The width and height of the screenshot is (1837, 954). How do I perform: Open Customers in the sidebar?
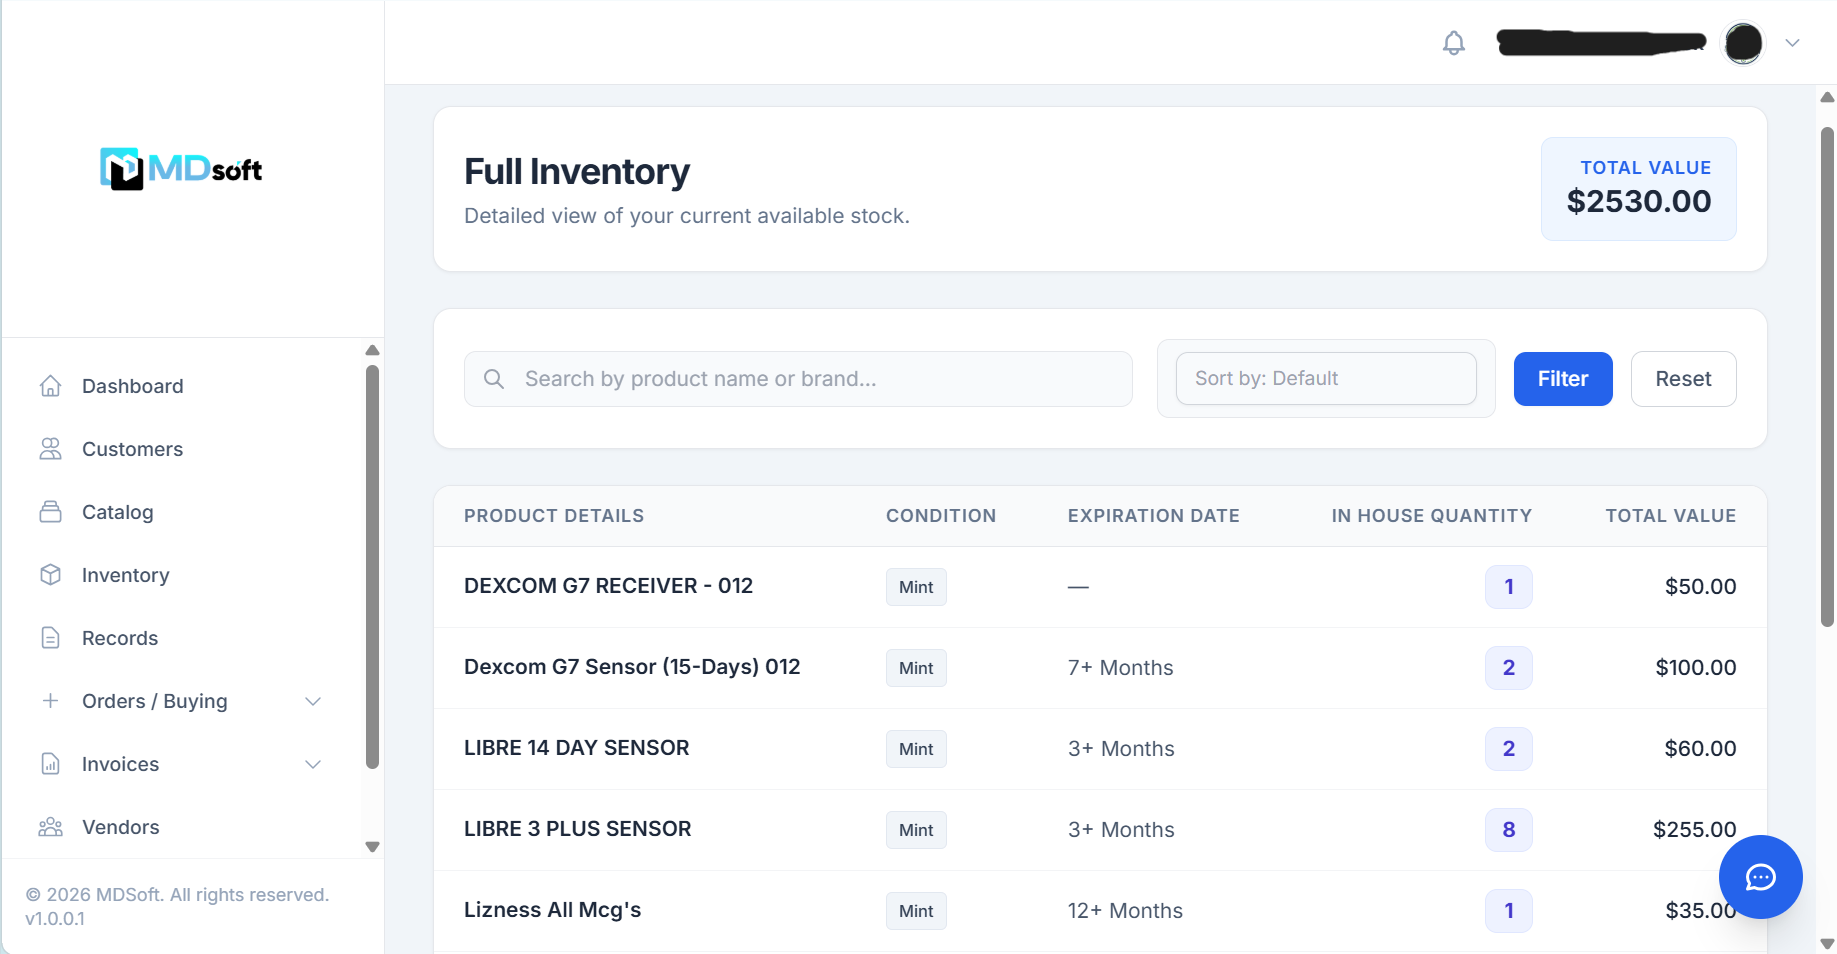click(132, 449)
